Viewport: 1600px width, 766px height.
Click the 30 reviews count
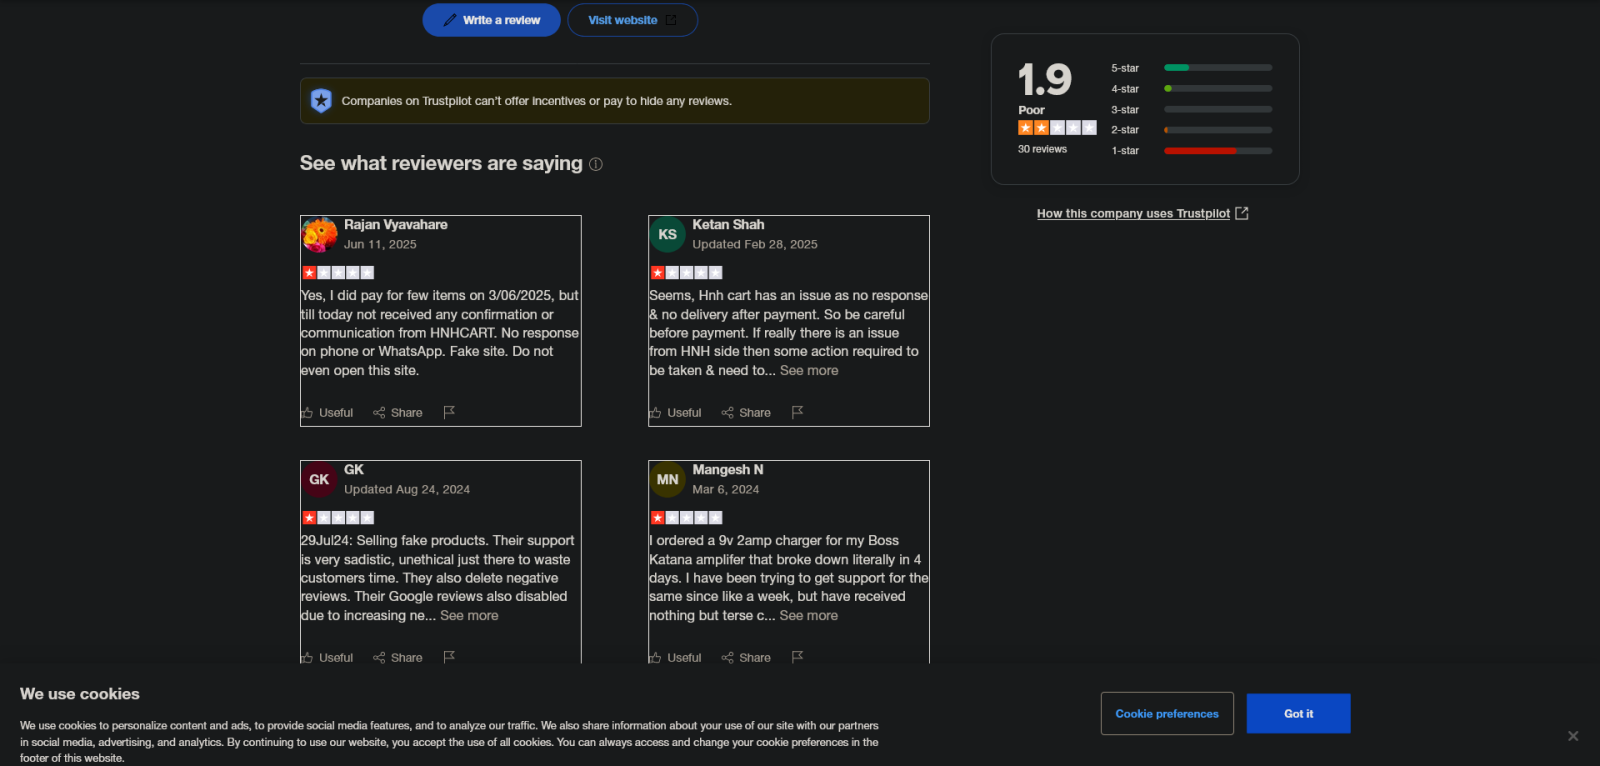click(1042, 149)
